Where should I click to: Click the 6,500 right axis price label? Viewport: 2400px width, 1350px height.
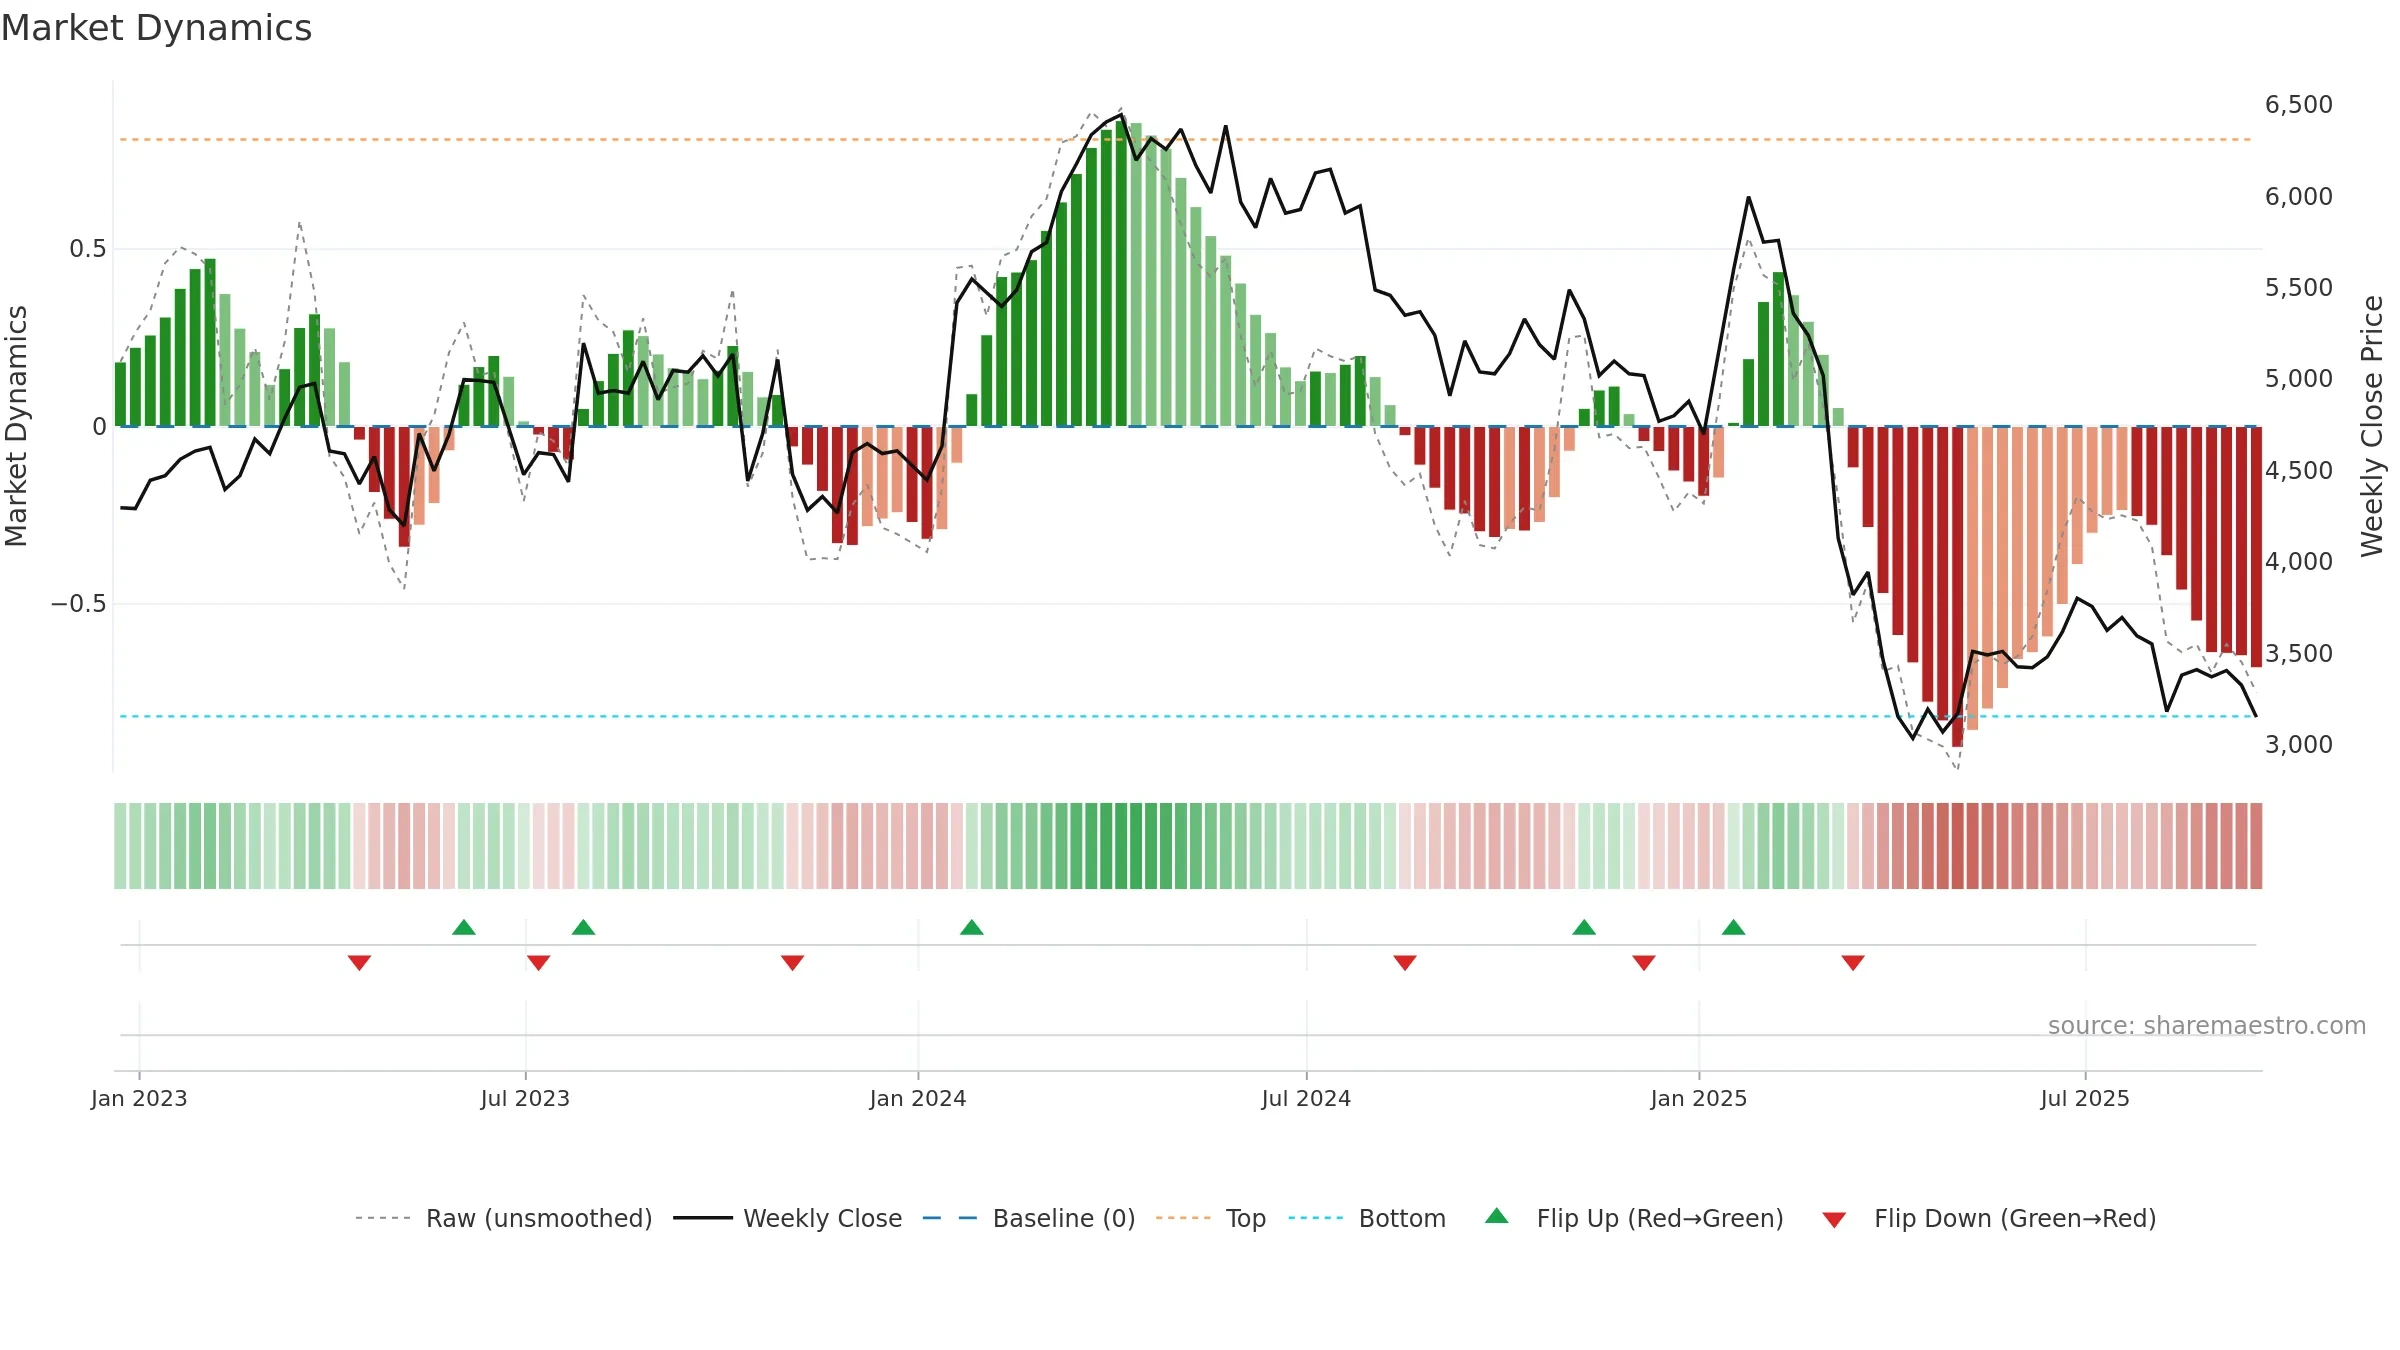(x=2299, y=105)
